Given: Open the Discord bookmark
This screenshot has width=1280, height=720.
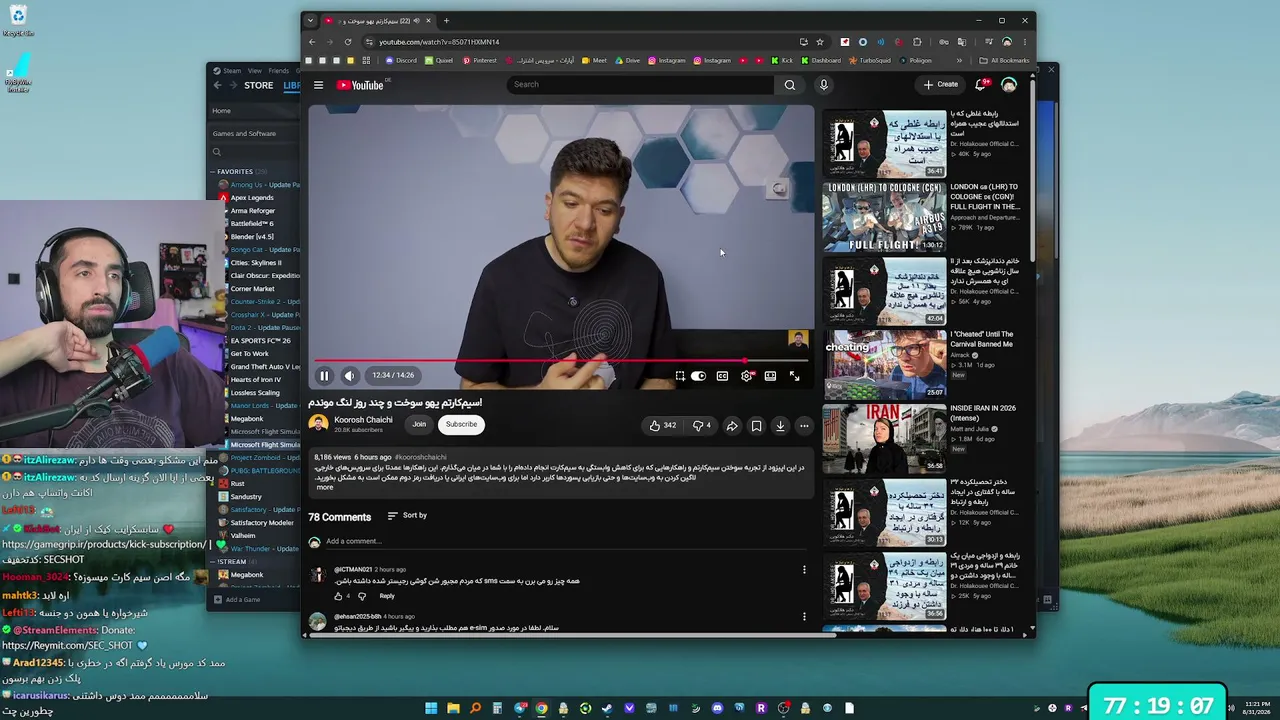Looking at the screenshot, I should pos(401,61).
